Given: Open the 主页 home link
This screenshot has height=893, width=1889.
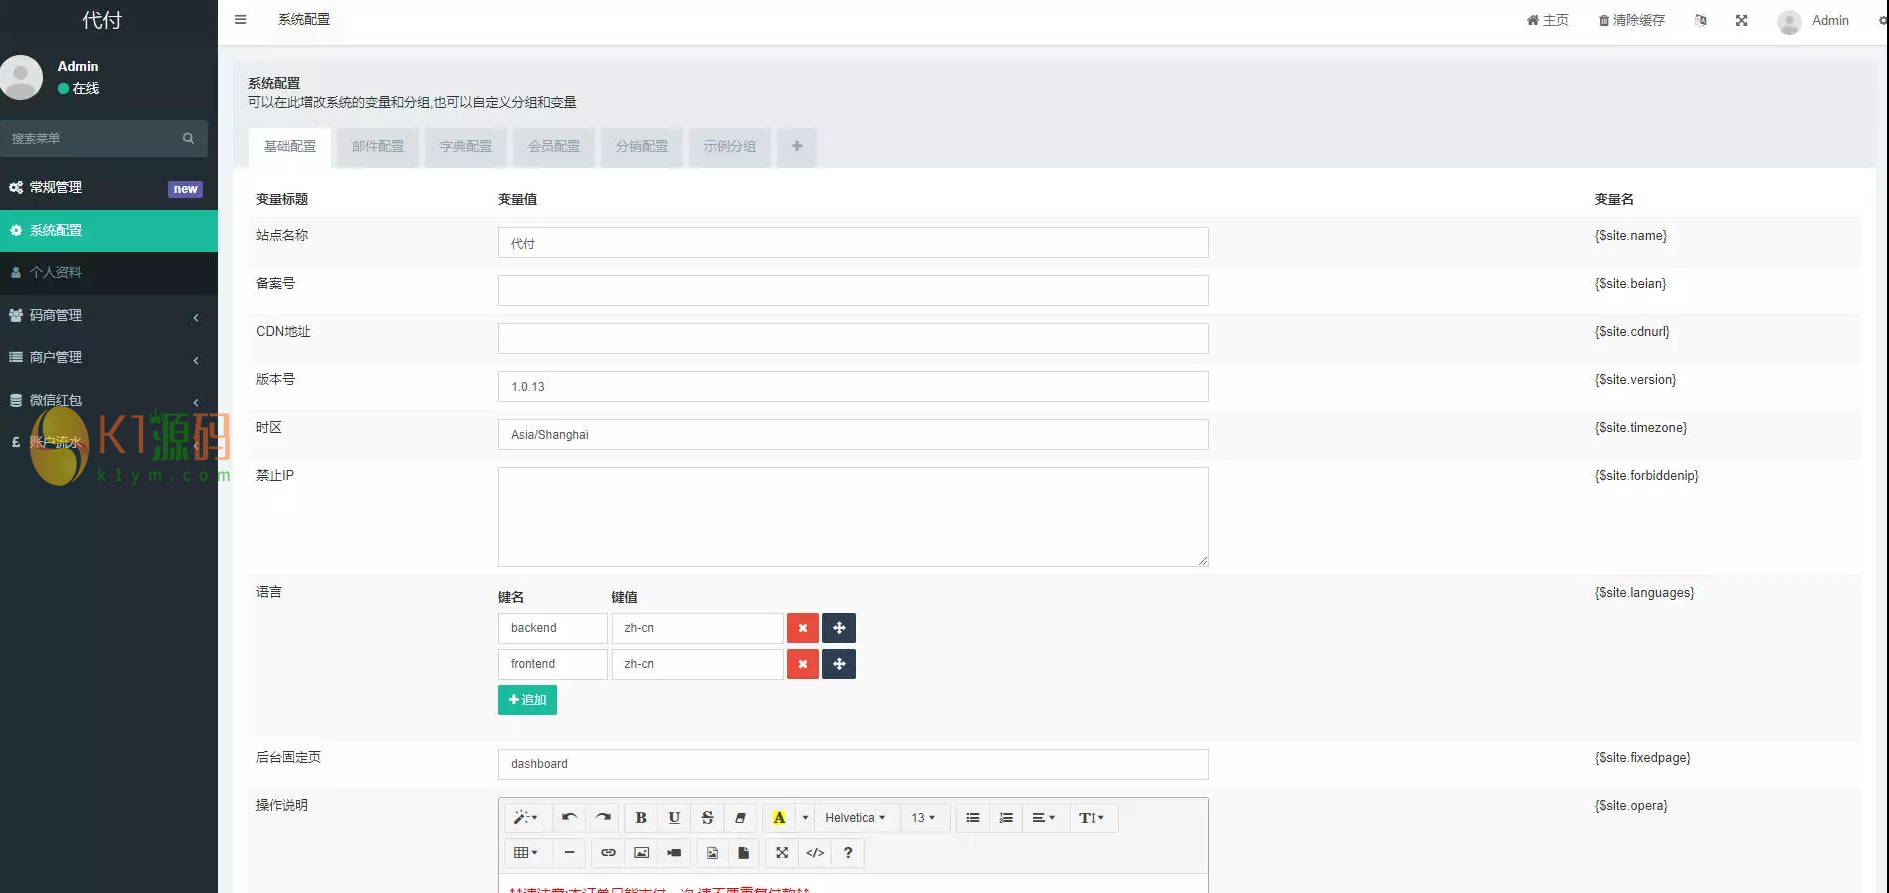Looking at the screenshot, I should click(1547, 20).
